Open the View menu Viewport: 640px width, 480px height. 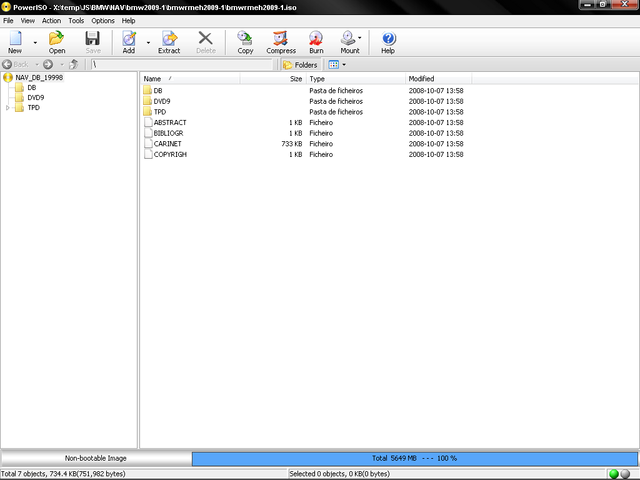pos(28,20)
